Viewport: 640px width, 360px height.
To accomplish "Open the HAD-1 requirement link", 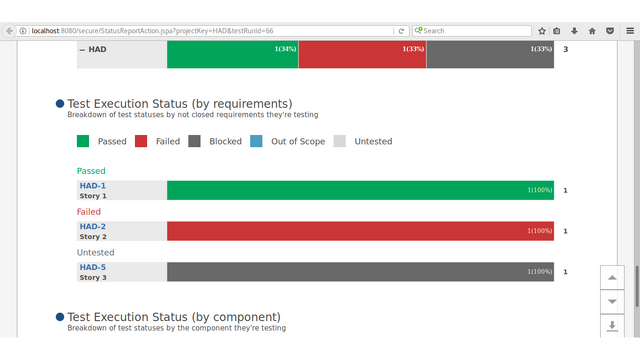I will (93, 186).
